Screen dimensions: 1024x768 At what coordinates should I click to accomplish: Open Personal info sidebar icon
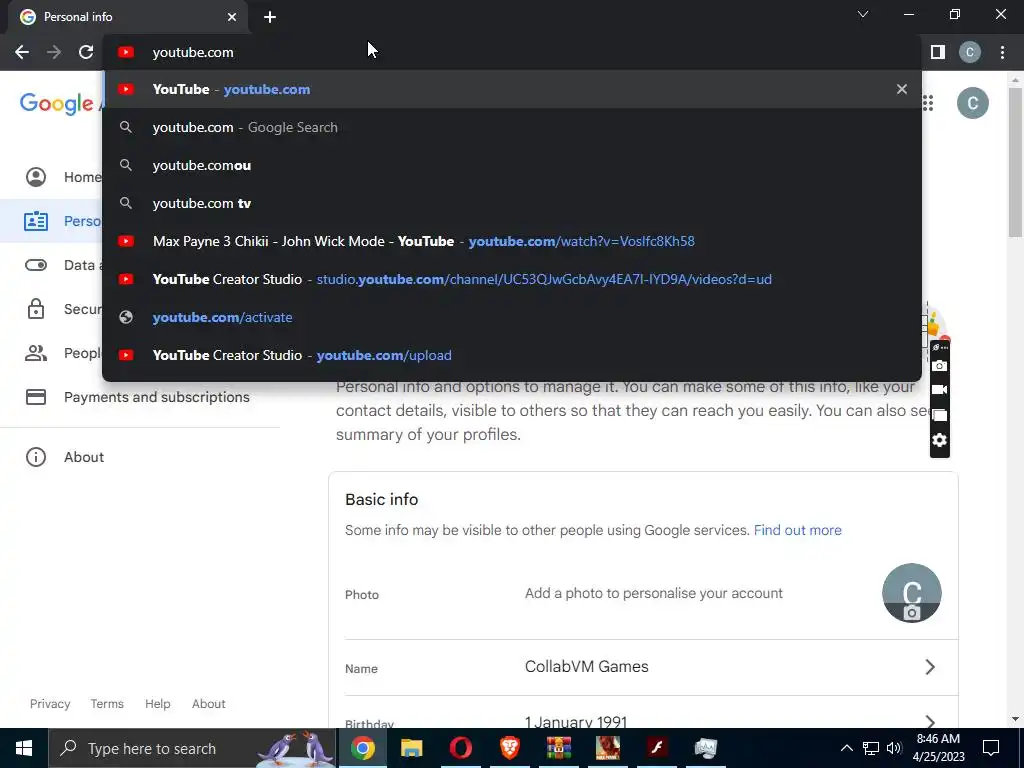point(36,221)
